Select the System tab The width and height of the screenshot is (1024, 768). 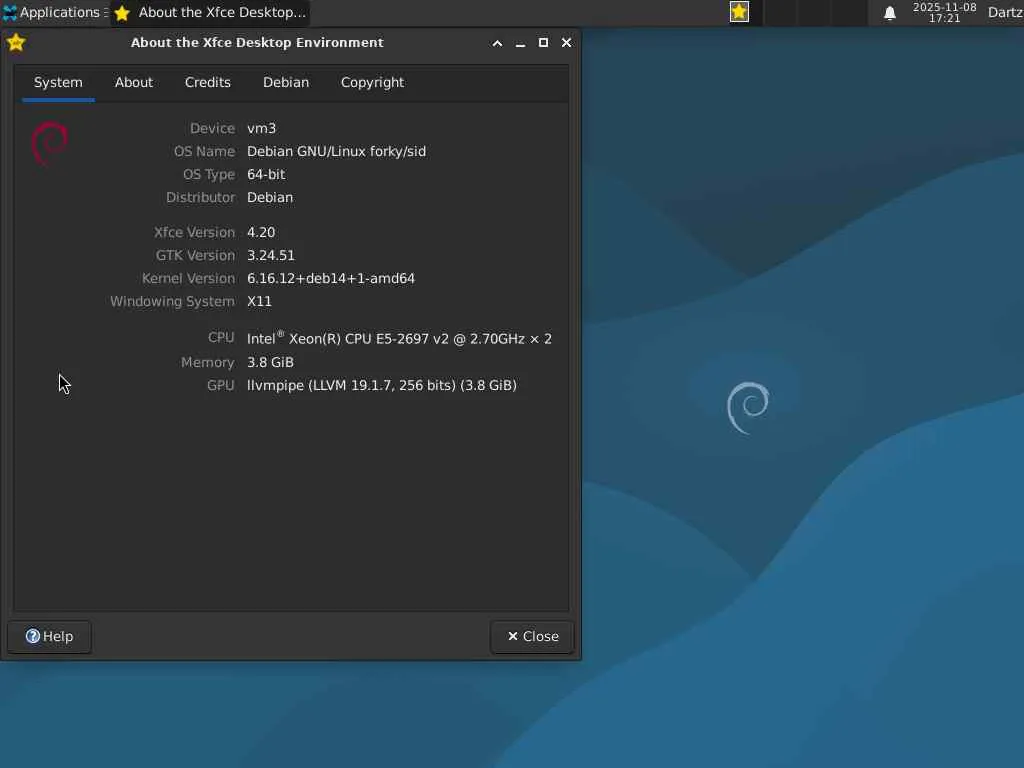point(58,82)
